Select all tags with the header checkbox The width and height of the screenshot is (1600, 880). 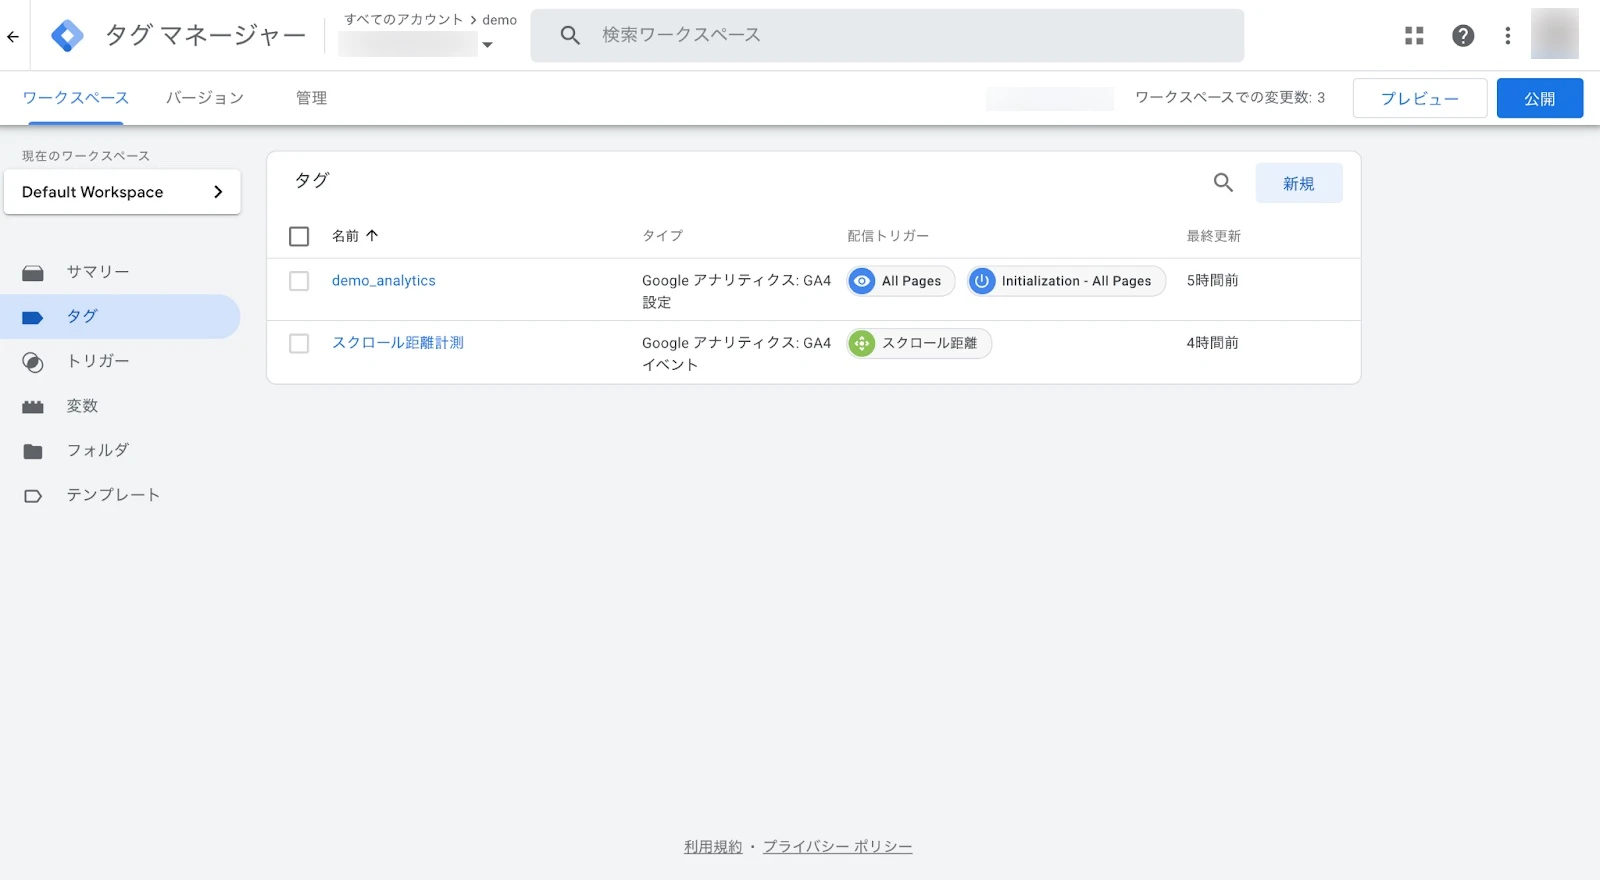[x=299, y=236]
